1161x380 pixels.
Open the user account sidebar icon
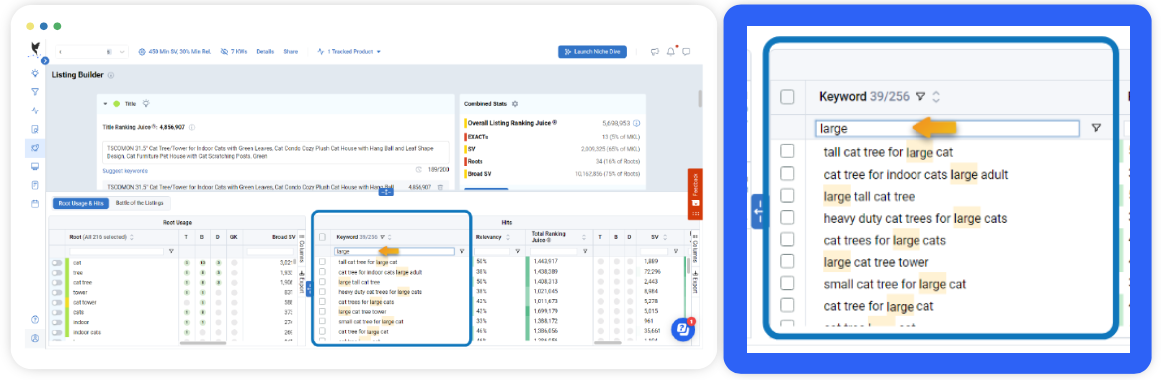coord(35,338)
